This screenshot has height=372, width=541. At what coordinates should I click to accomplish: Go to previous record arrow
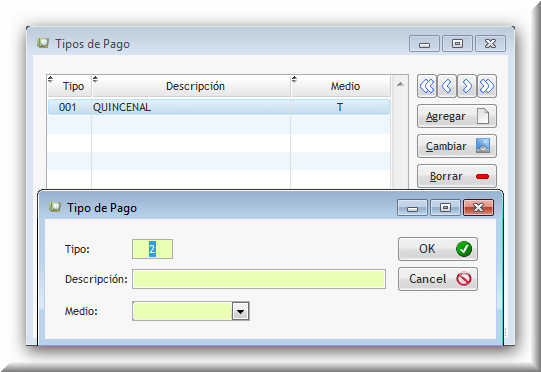tap(447, 86)
